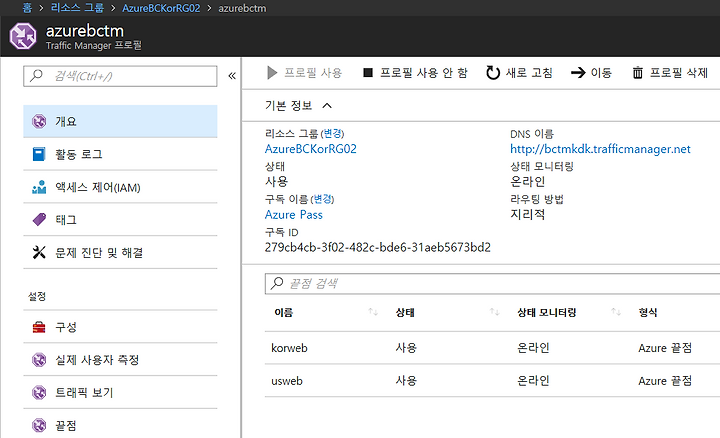Click the globe icon next to 개요
This screenshot has width=720, height=438.
tap(39, 121)
